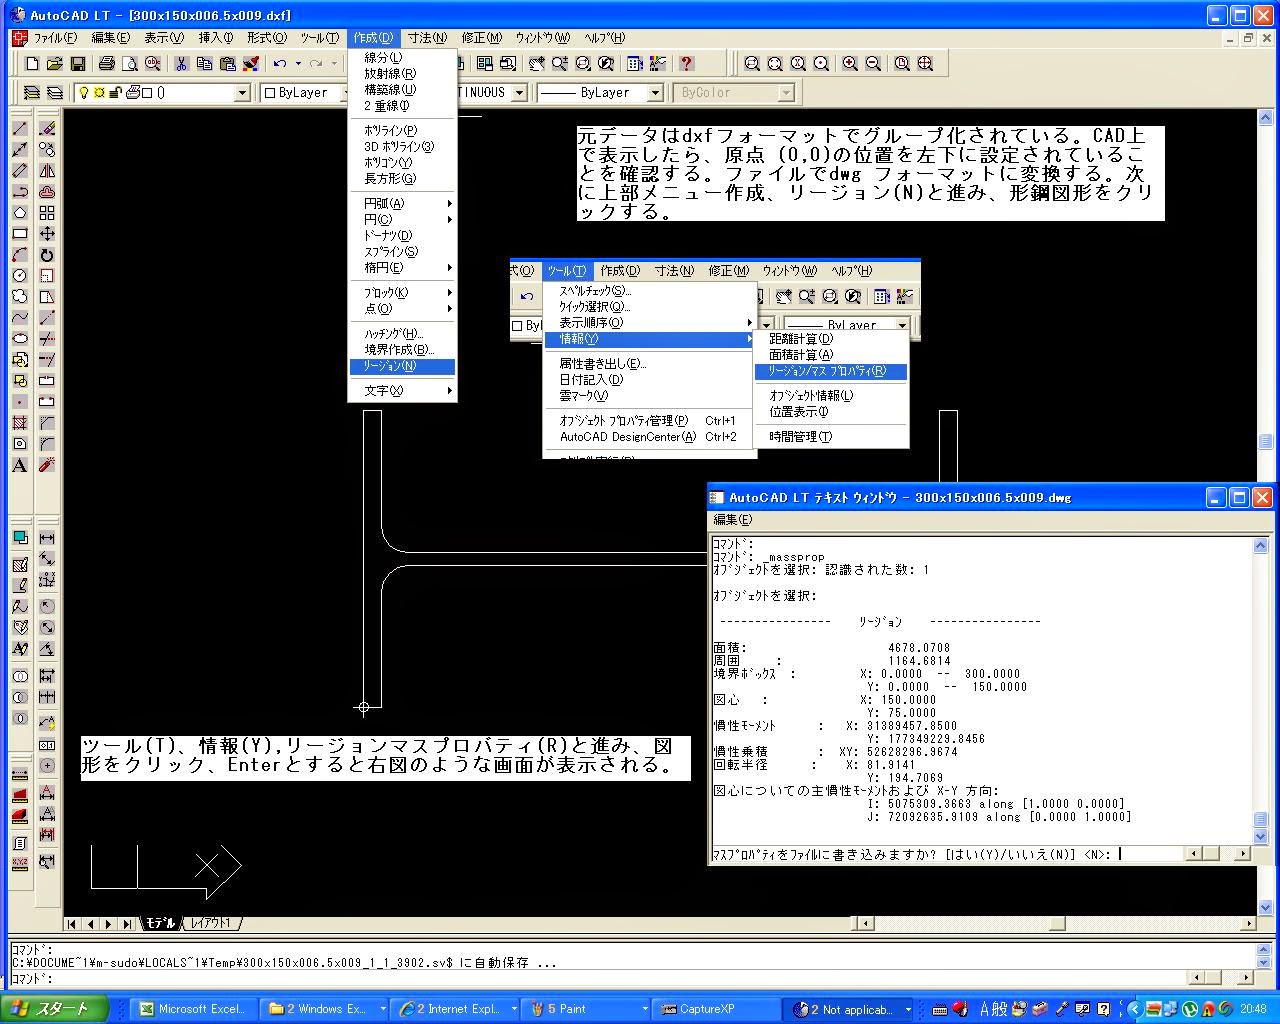
Task: Toggle the layer lock padlock icon
Action: 115,92
